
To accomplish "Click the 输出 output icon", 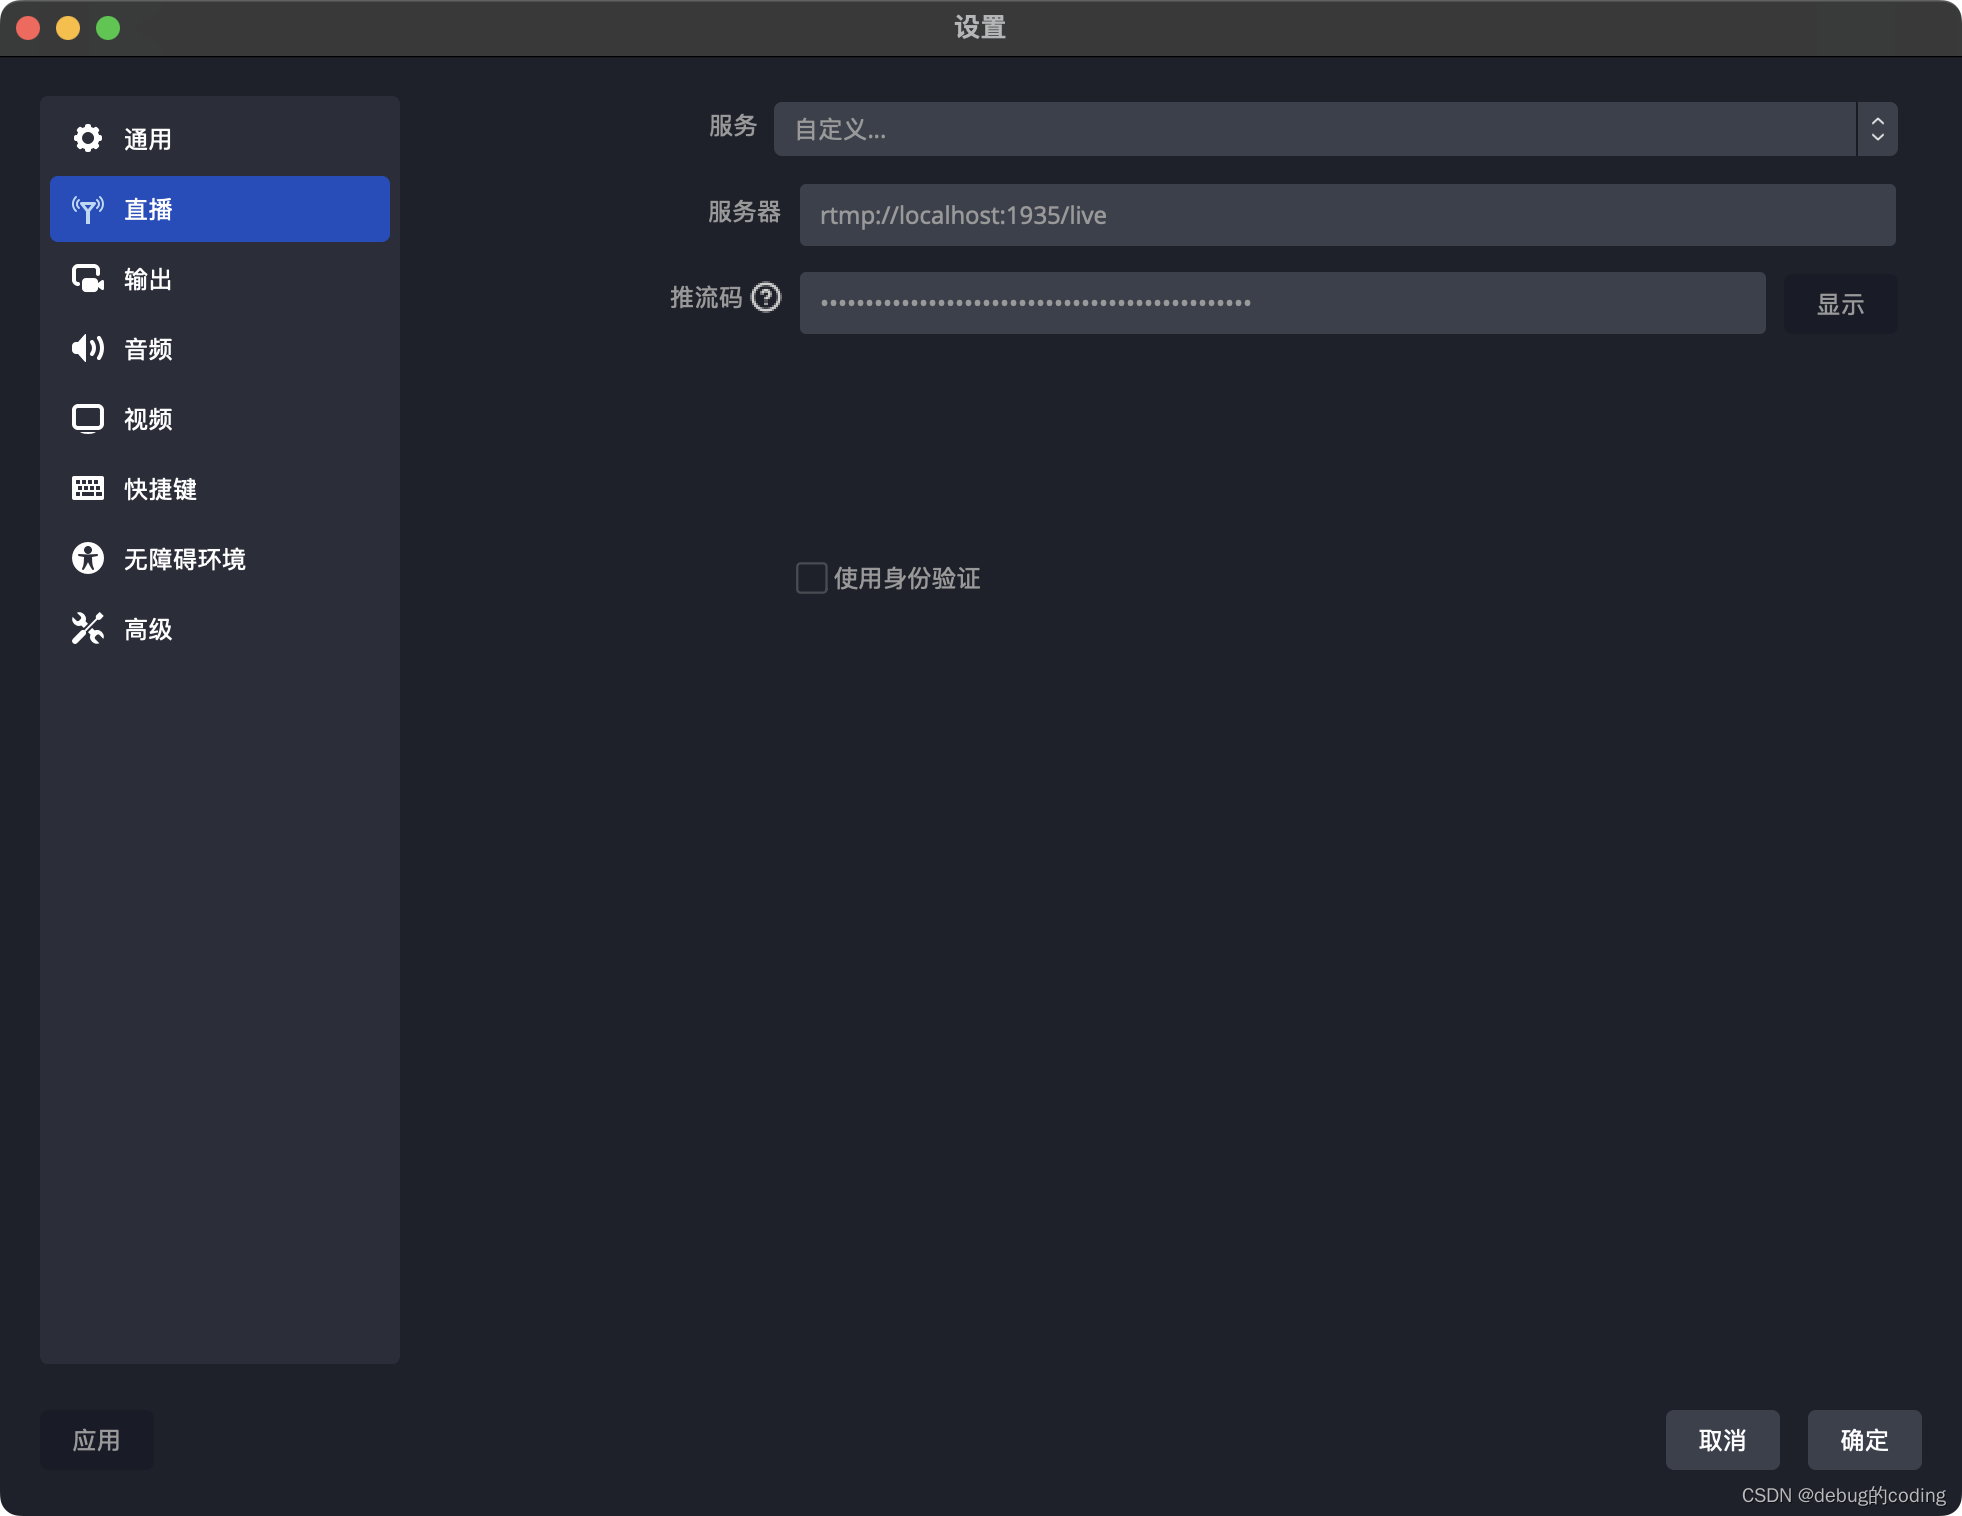I will (88, 279).
